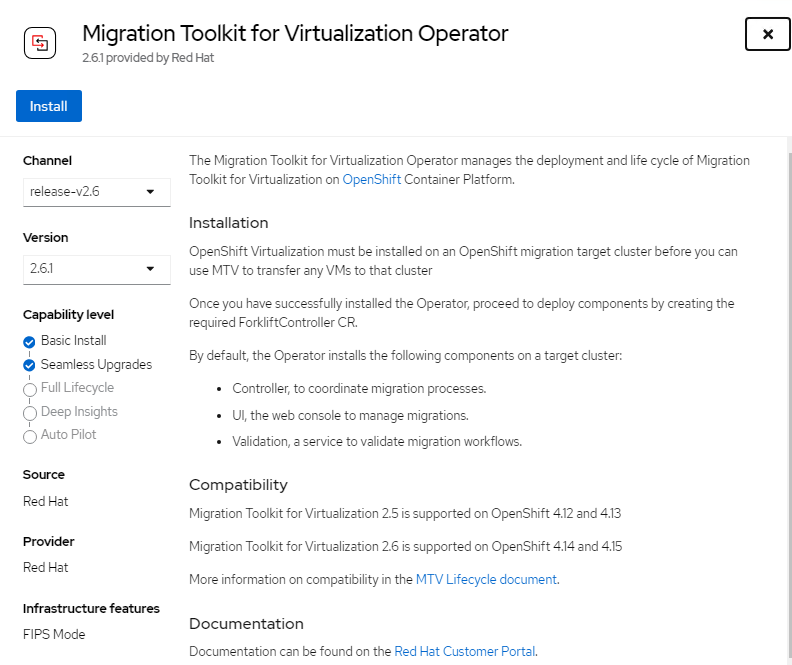Click the FIPS Mode infrastructure feature
The width and height of the screenshot is (792, 665).
pos(54,634)
